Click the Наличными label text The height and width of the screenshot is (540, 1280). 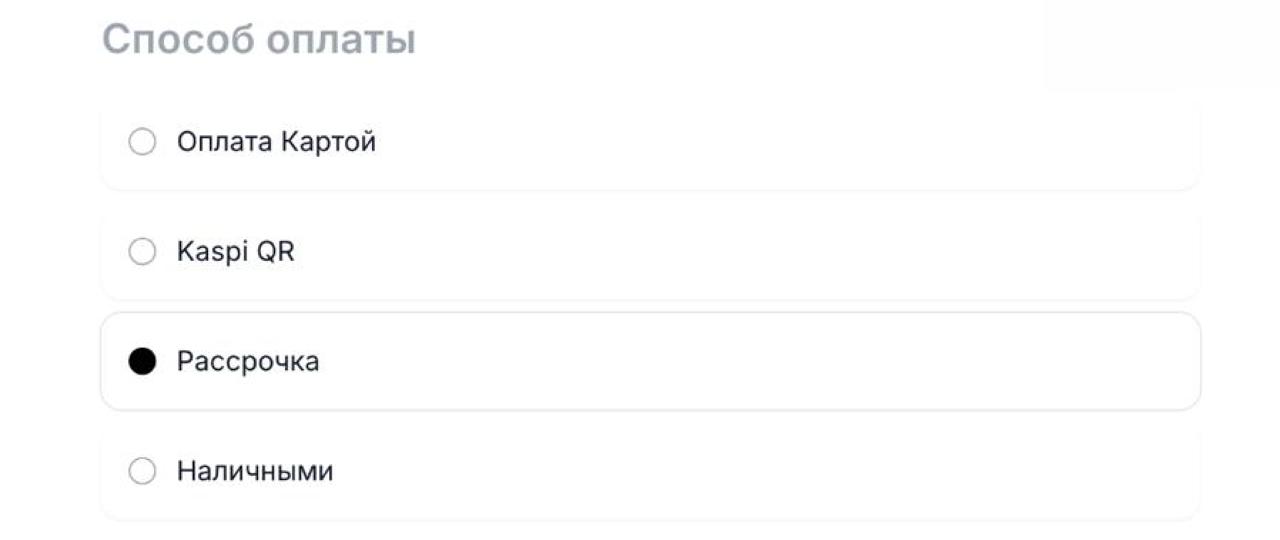click(255, 471)
